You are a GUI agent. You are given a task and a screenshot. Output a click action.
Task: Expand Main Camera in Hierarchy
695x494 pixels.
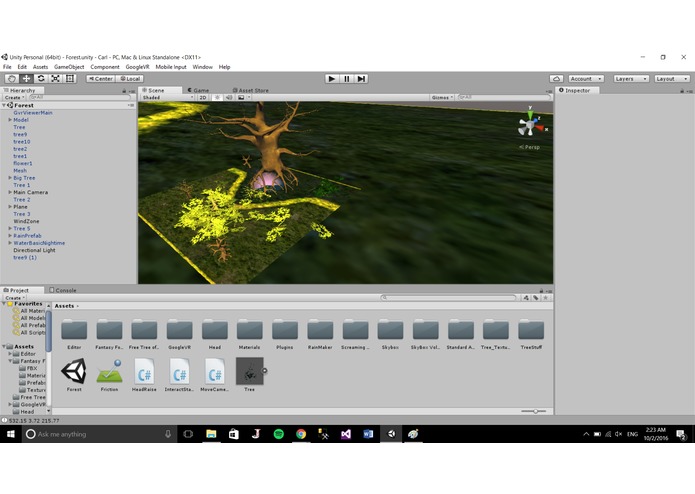pyautogui.click(x=10, y=192)
